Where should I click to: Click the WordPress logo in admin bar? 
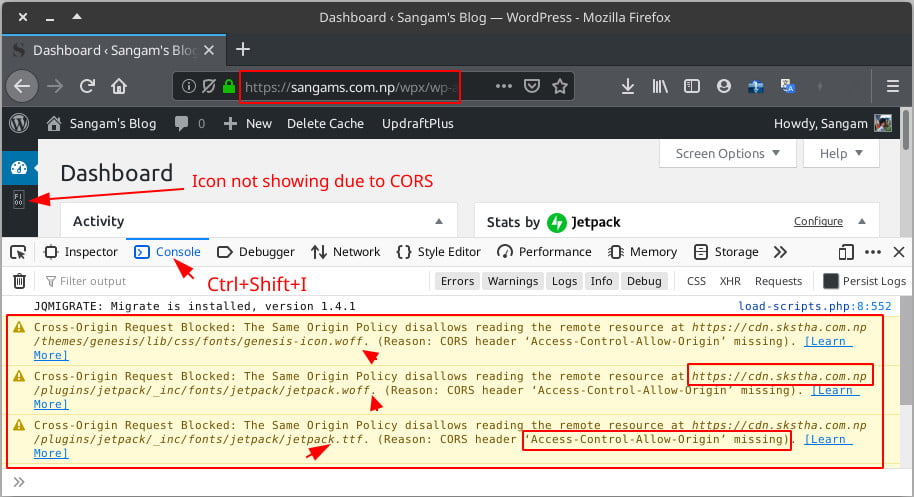[19, 124]
